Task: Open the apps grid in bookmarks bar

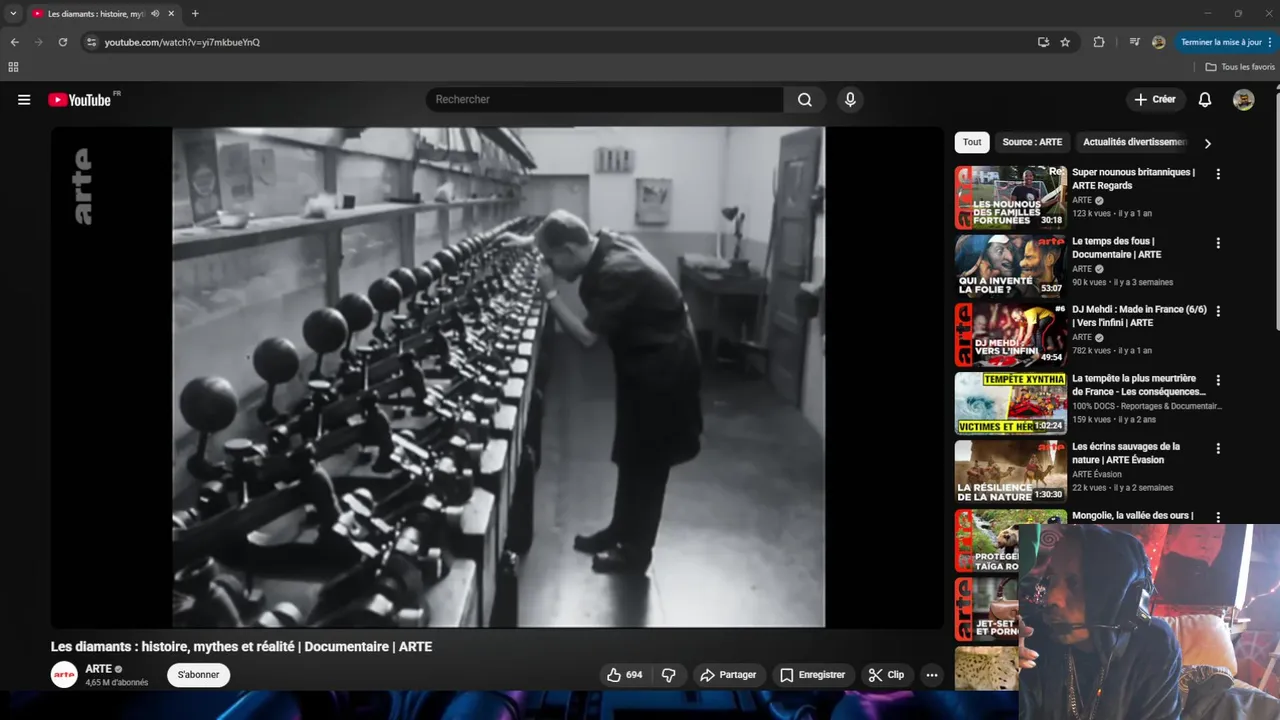Action: [13, 67]
